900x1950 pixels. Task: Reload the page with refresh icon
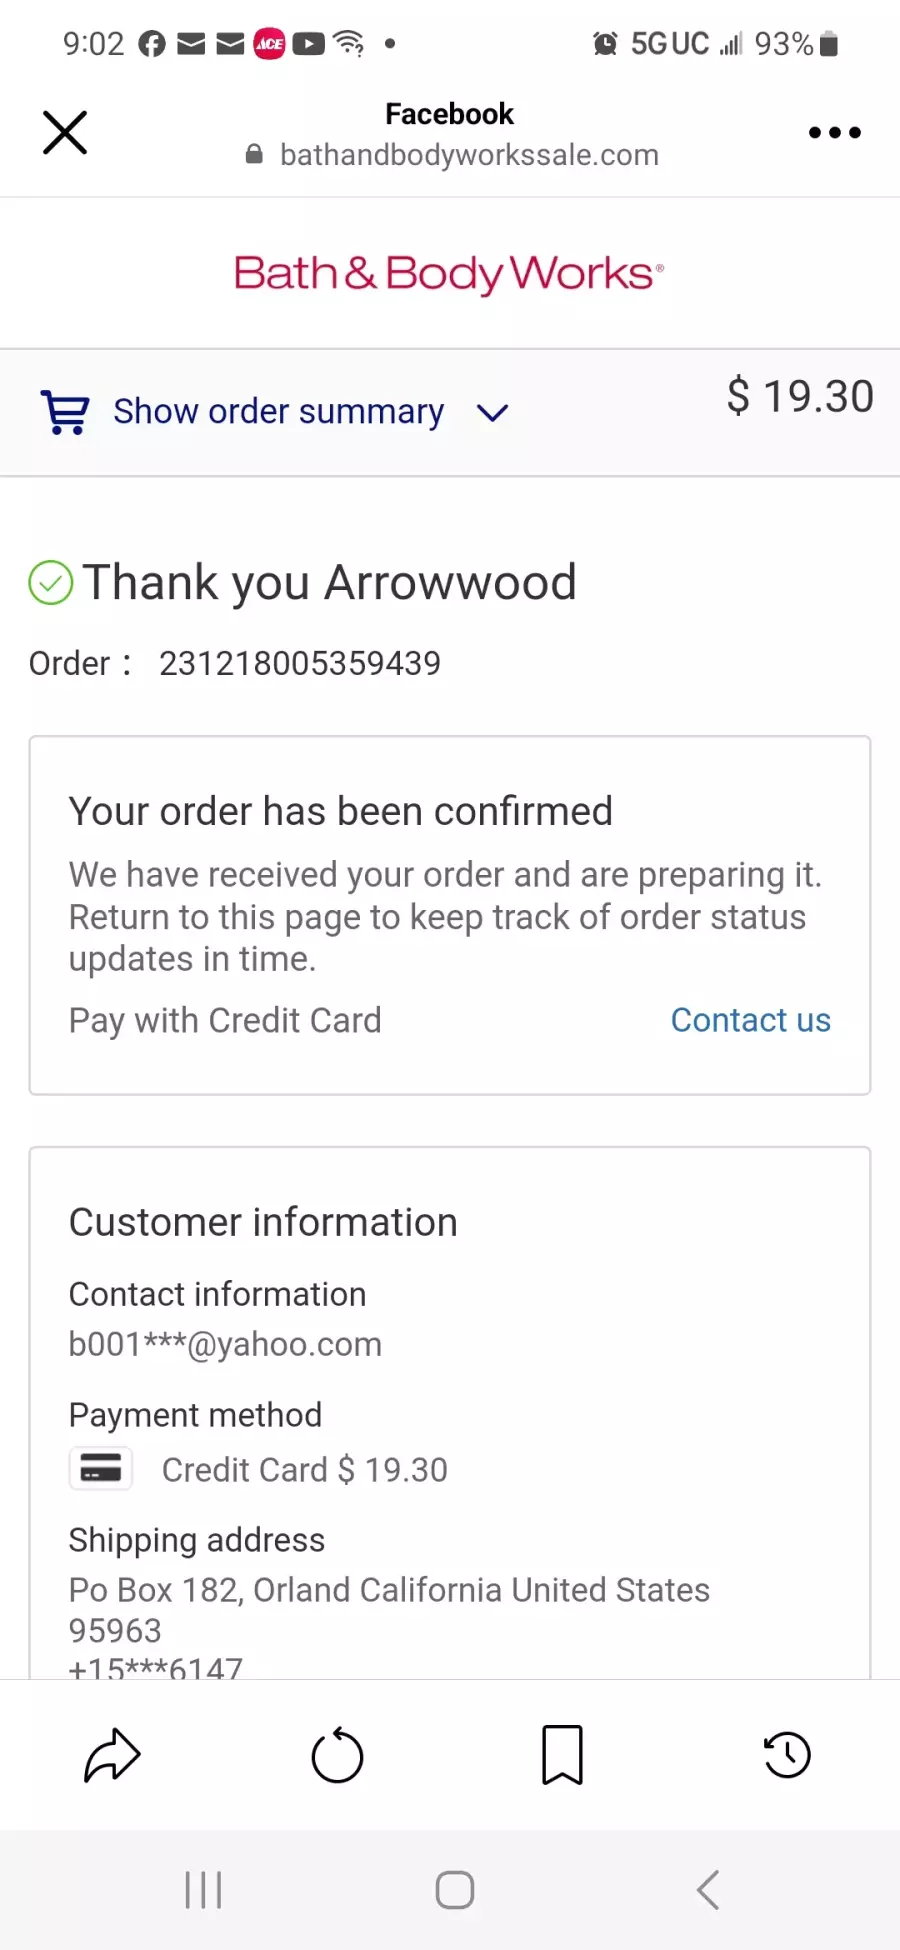pyautogui.click(x=337, y=1755)
